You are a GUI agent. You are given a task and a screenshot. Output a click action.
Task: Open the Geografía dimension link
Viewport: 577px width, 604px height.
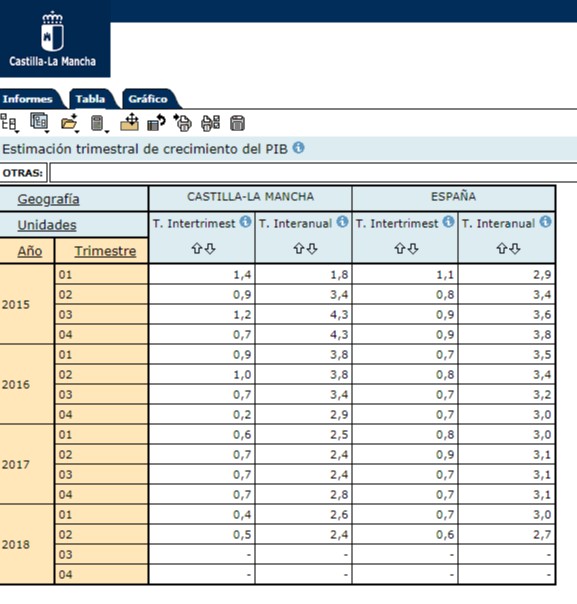point(49,199)
